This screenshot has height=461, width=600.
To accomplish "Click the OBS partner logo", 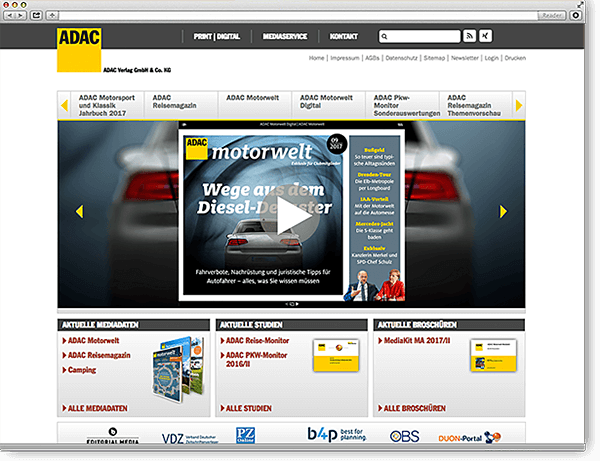I will coord(404,436).
